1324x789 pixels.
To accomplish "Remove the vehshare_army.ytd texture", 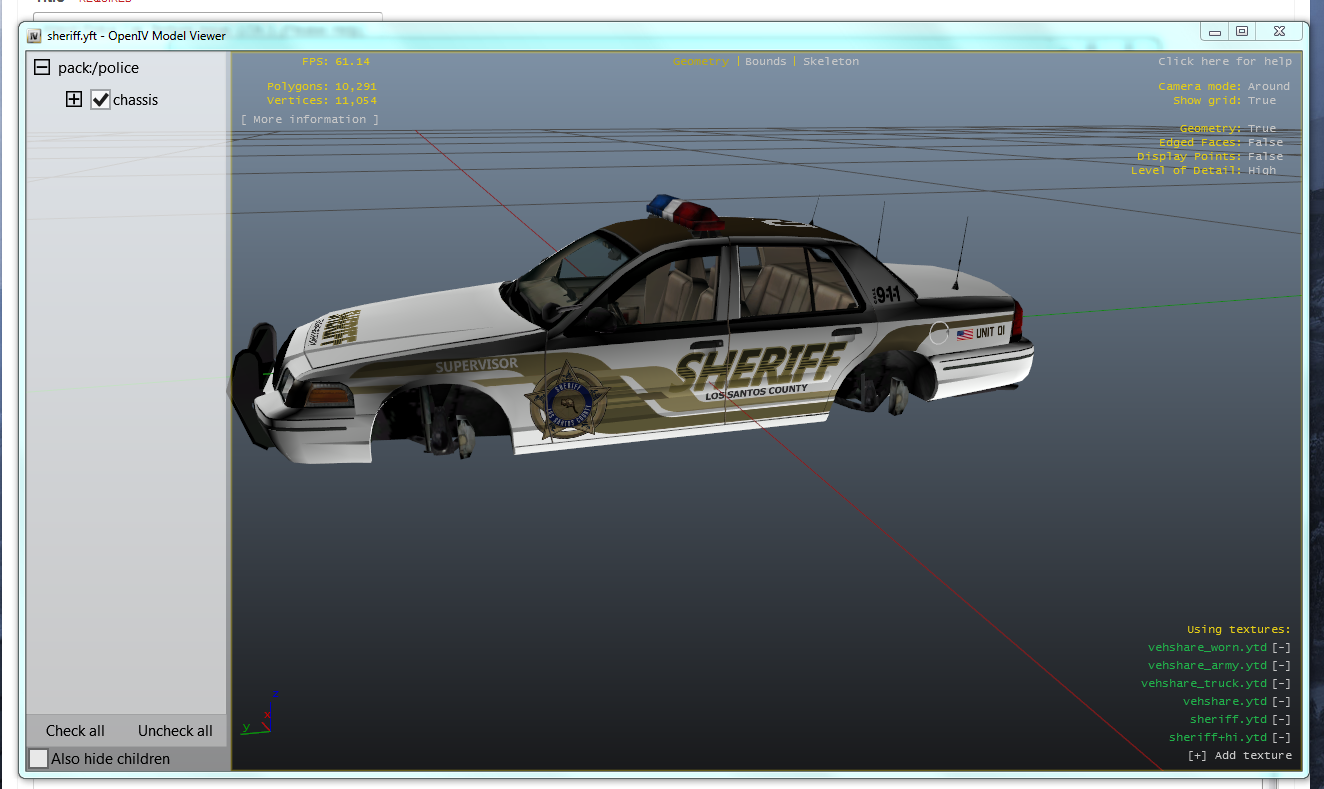I will (x=1281, y=666).
